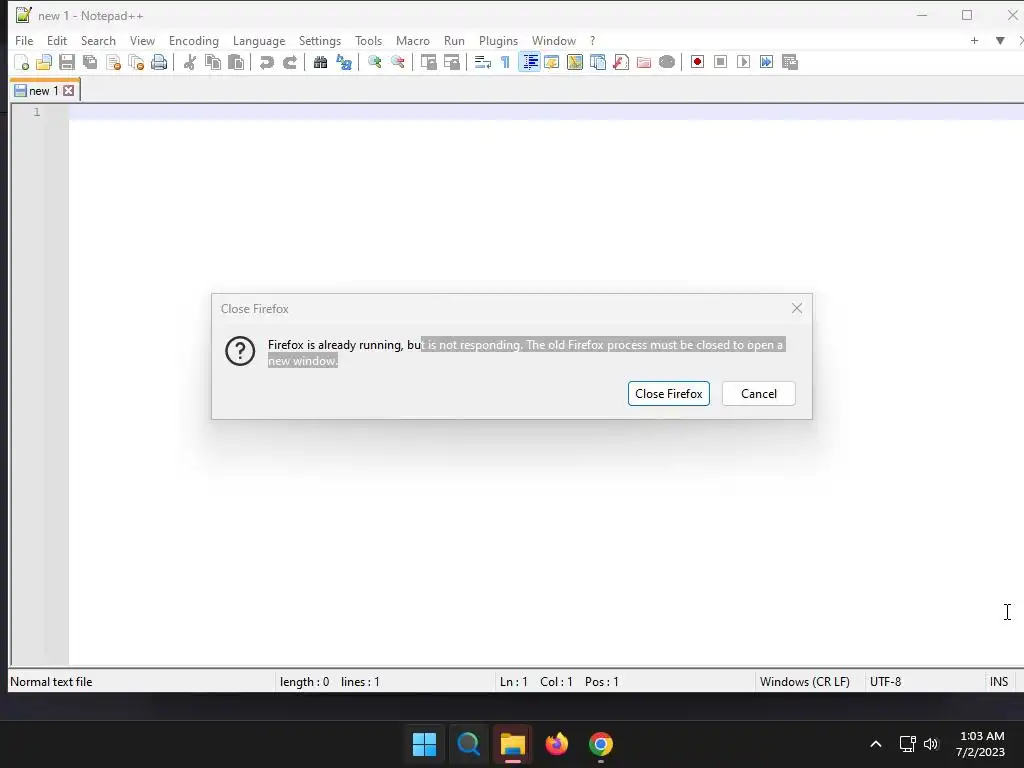
Task: Open the Language menu
Action: (259, 40)
